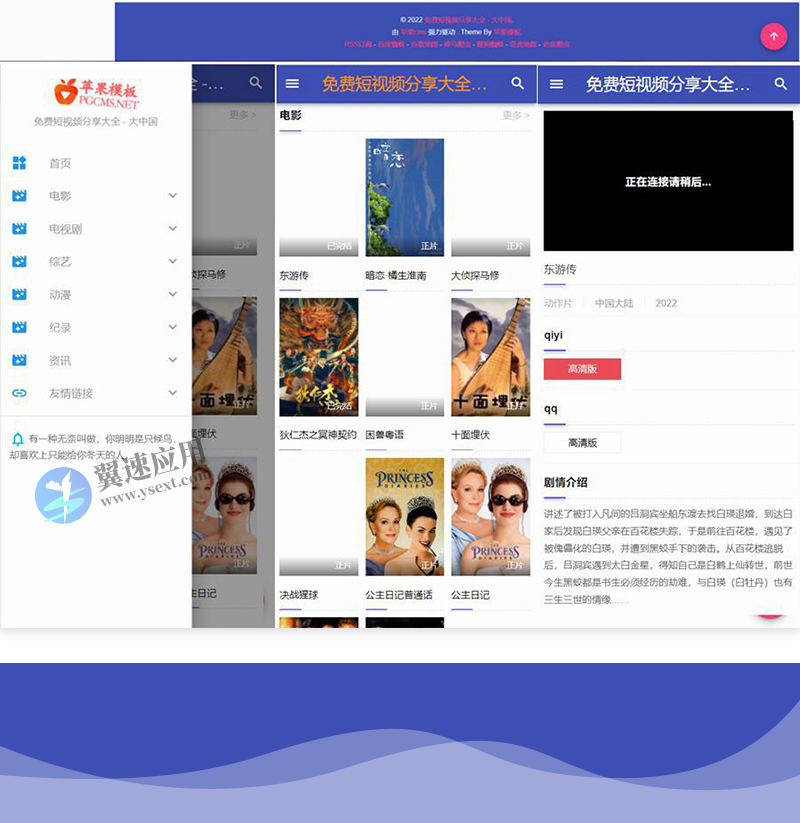Expand the 纪录 menu chevron

pos(172,327)
